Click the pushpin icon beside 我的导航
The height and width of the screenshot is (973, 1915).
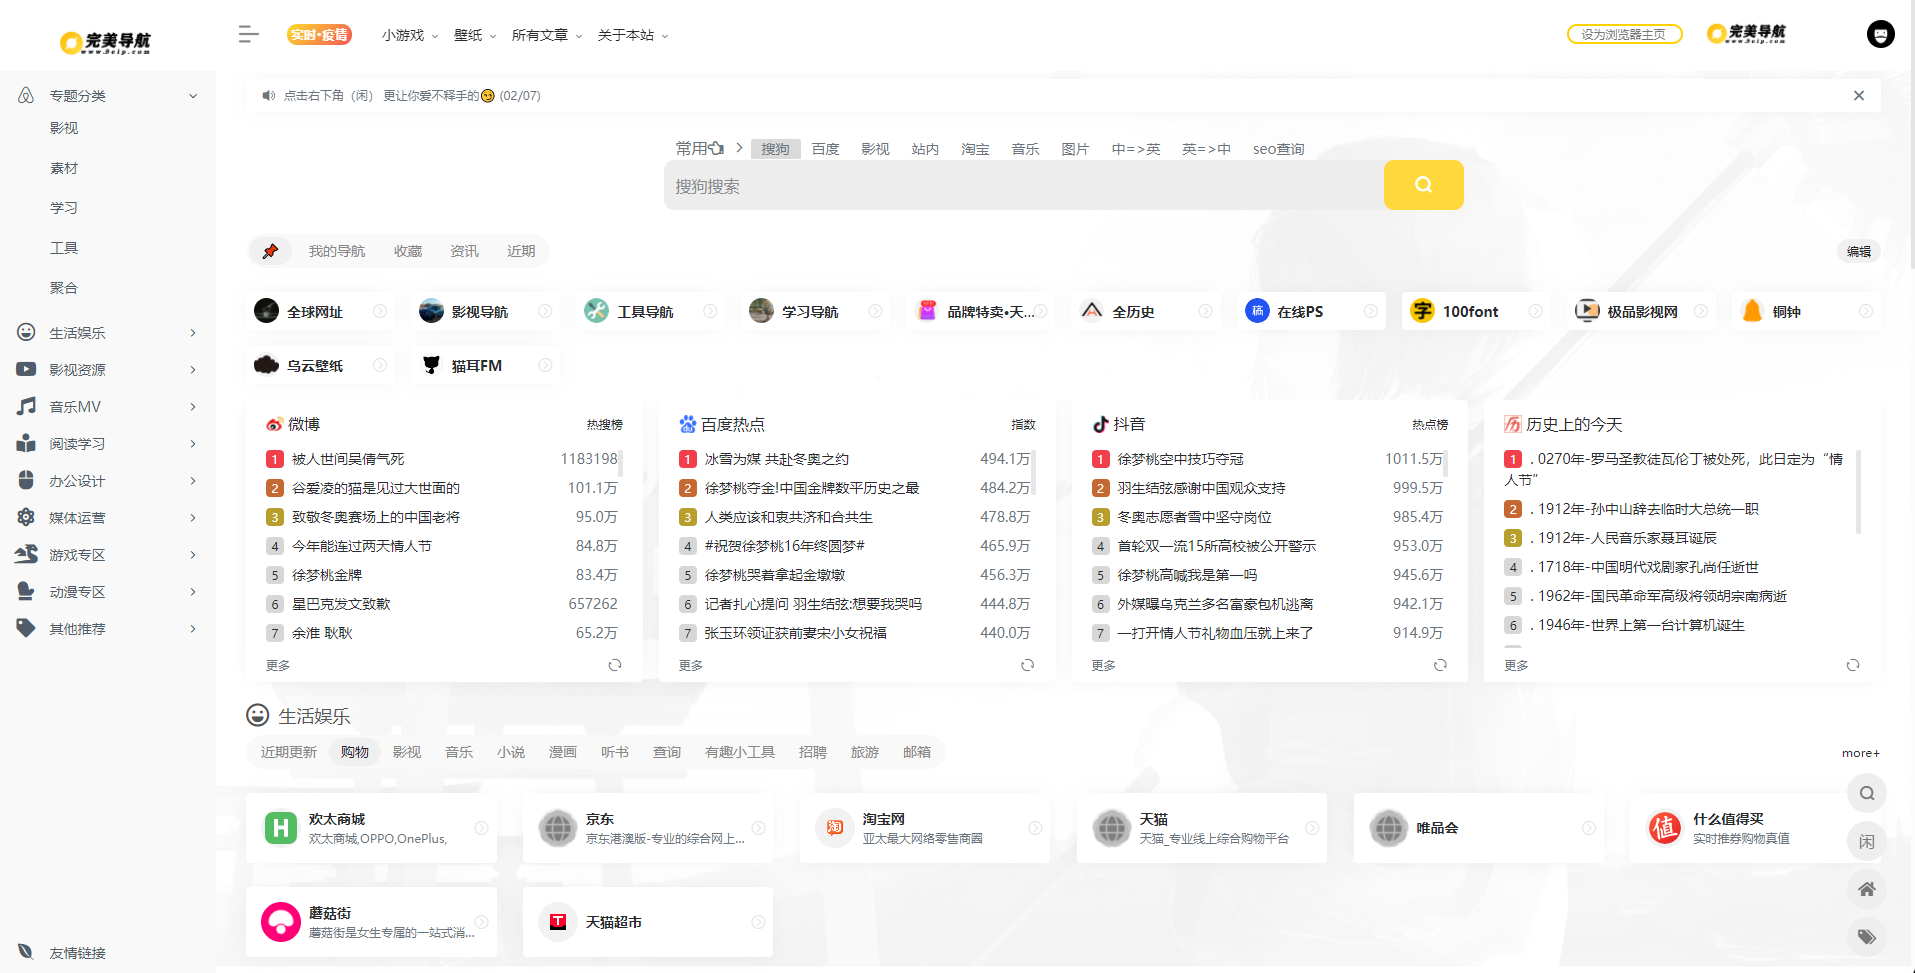[x=270, y=251]
